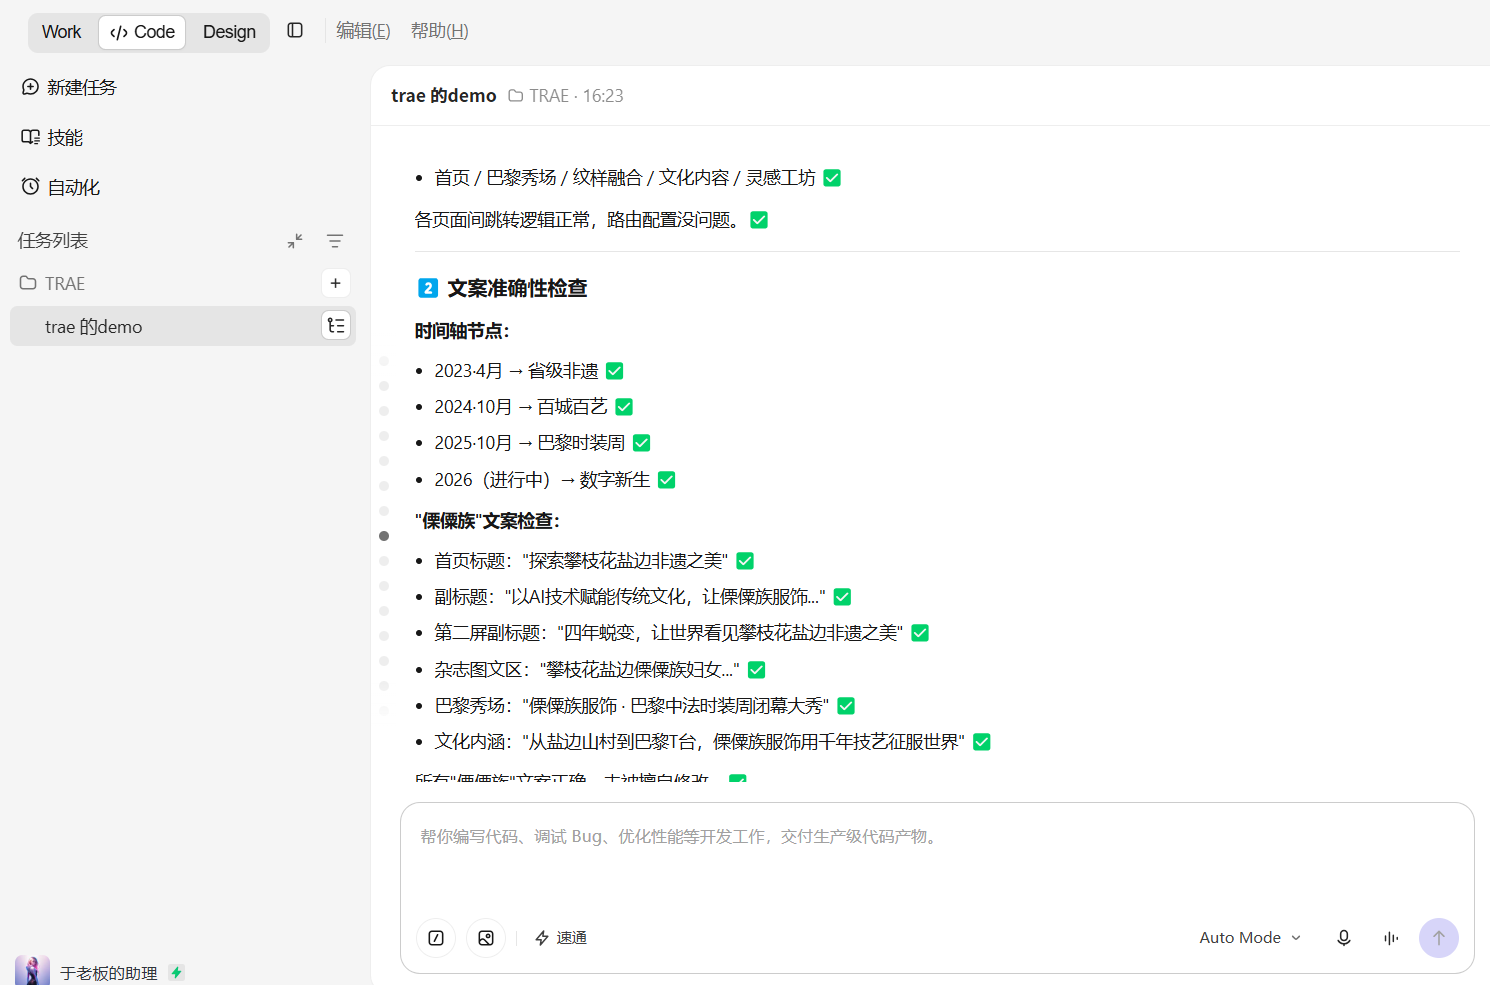This screenshot has height=985, width=1490.
Task: Collapse the task list with the arrows icon
Action: point(295,241)
